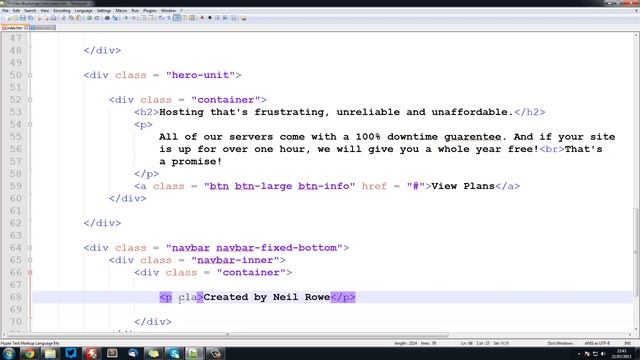The height and width of the screenshot is (360, 640).
Task: Collapse the navbar div at line 64
Action: (30, 248)
